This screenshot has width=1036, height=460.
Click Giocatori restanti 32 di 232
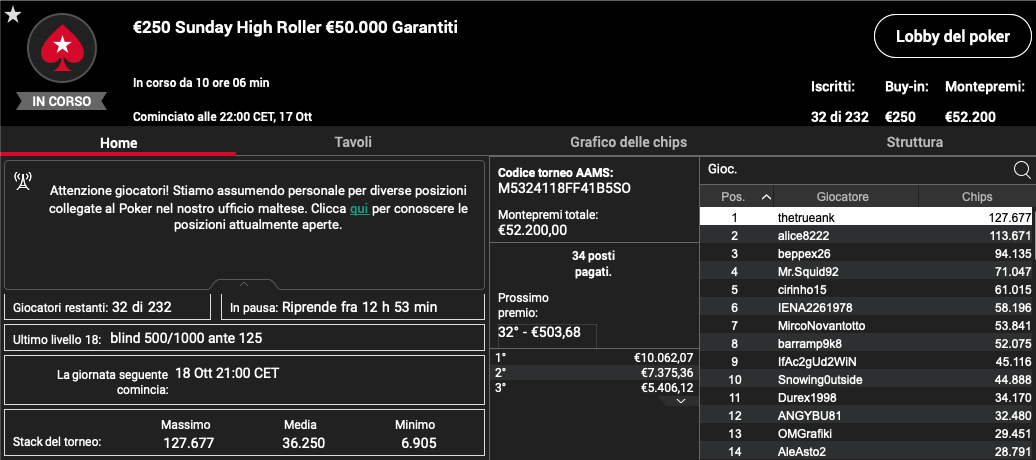[92, 307]
